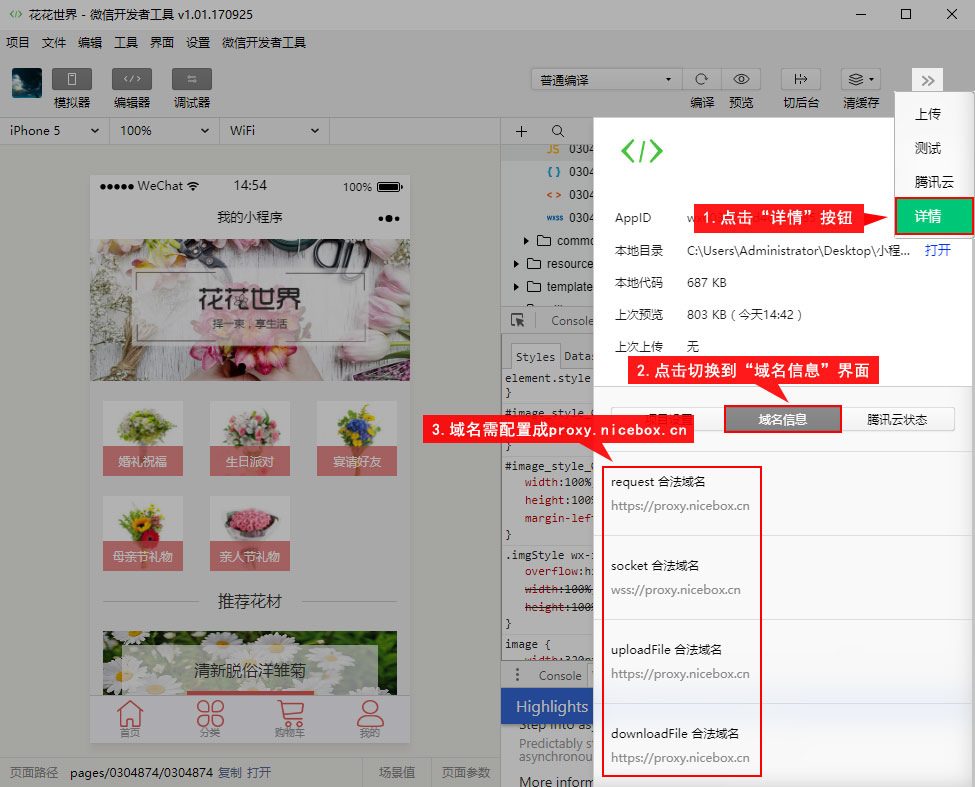Click the 预览 preview eye icon
975x787 pixels.
pos(741,80)
